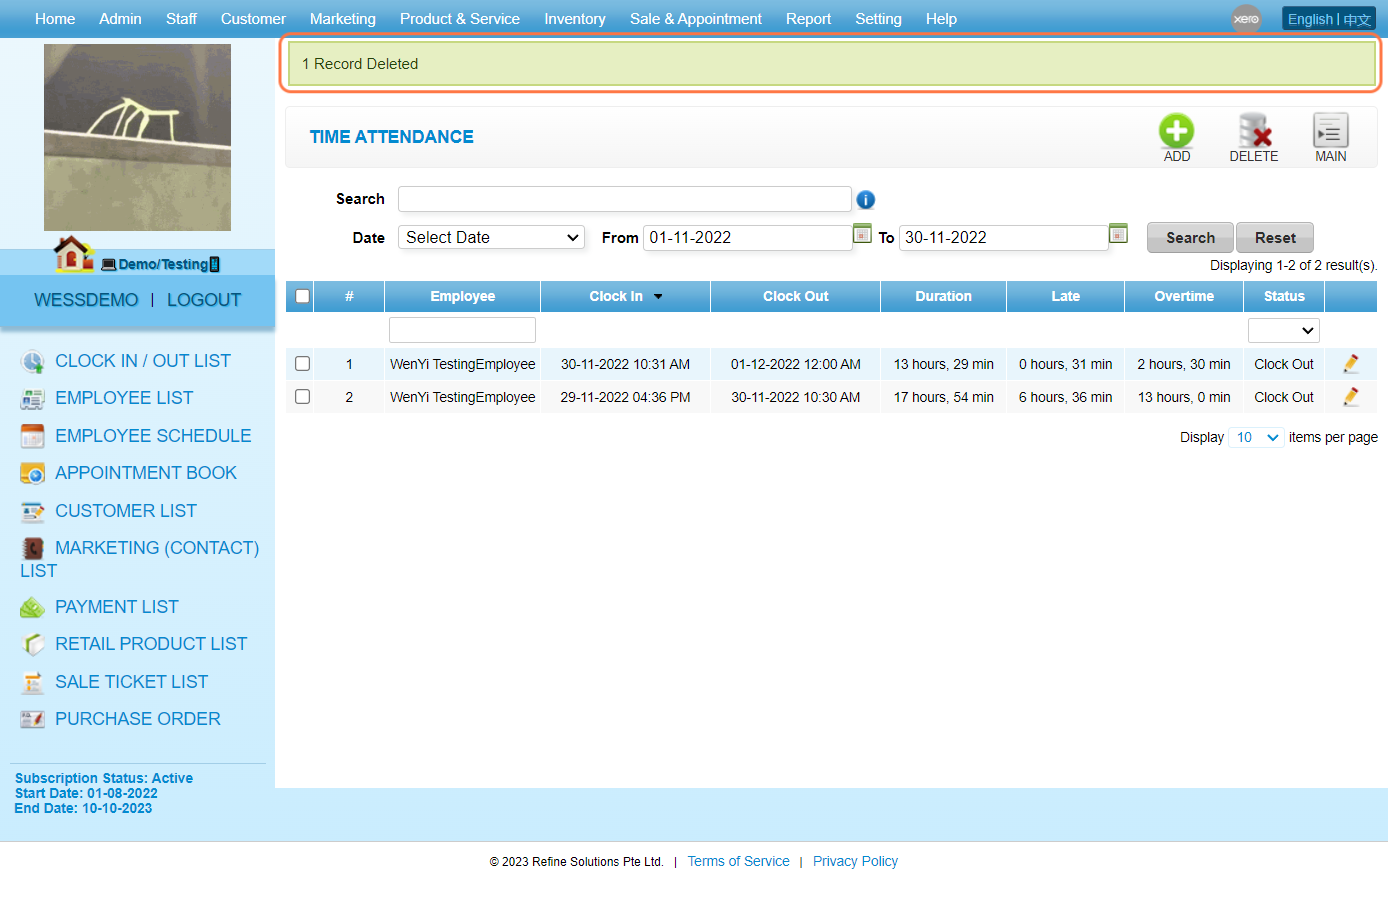Click the To date field 30-11-2022
The image size is (1388, 902).
1002,237
